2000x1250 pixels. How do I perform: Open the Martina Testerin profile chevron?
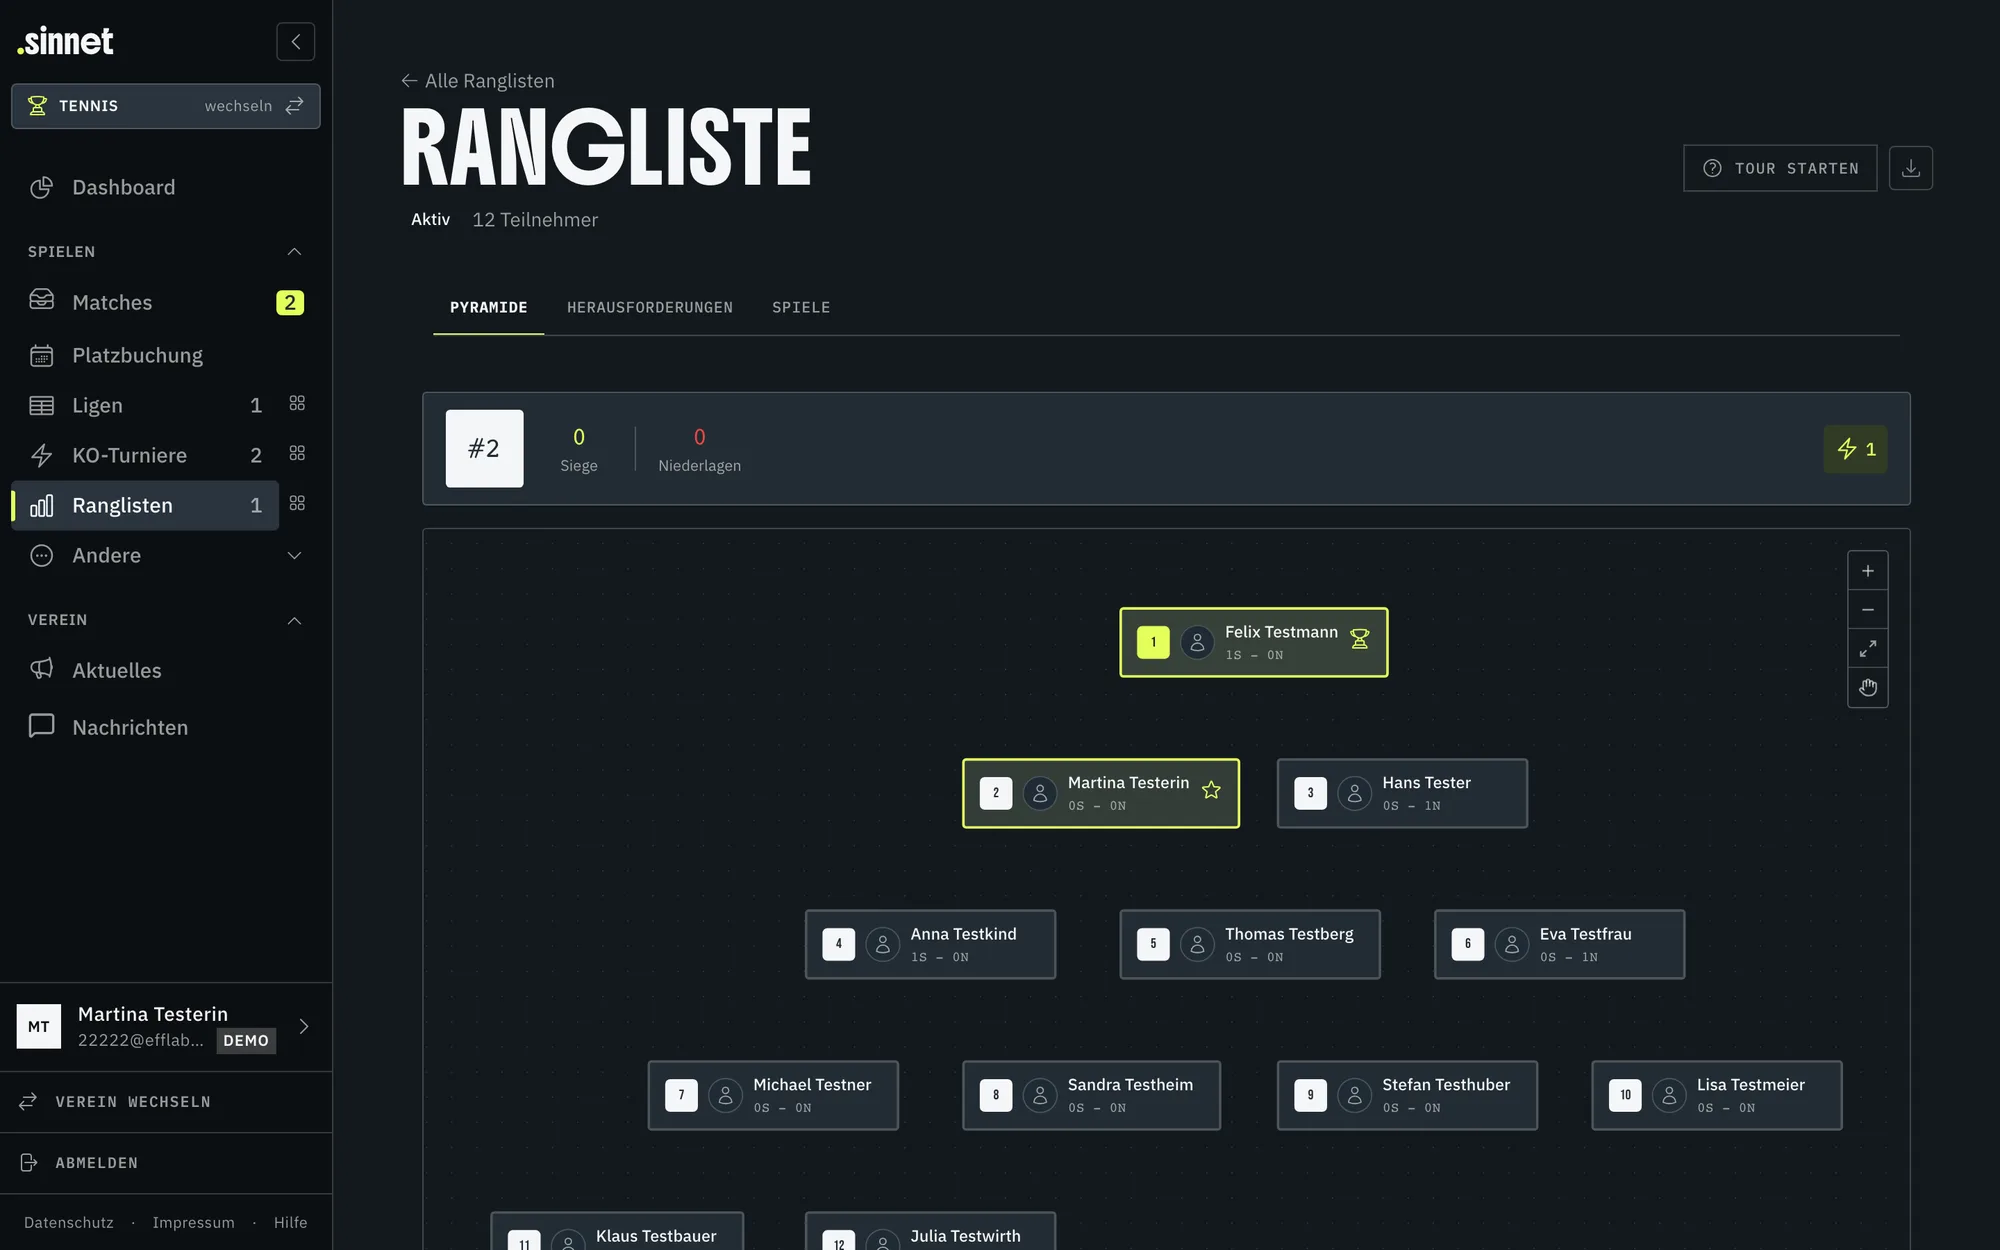pyautogui.click(x=304, y=1026)
